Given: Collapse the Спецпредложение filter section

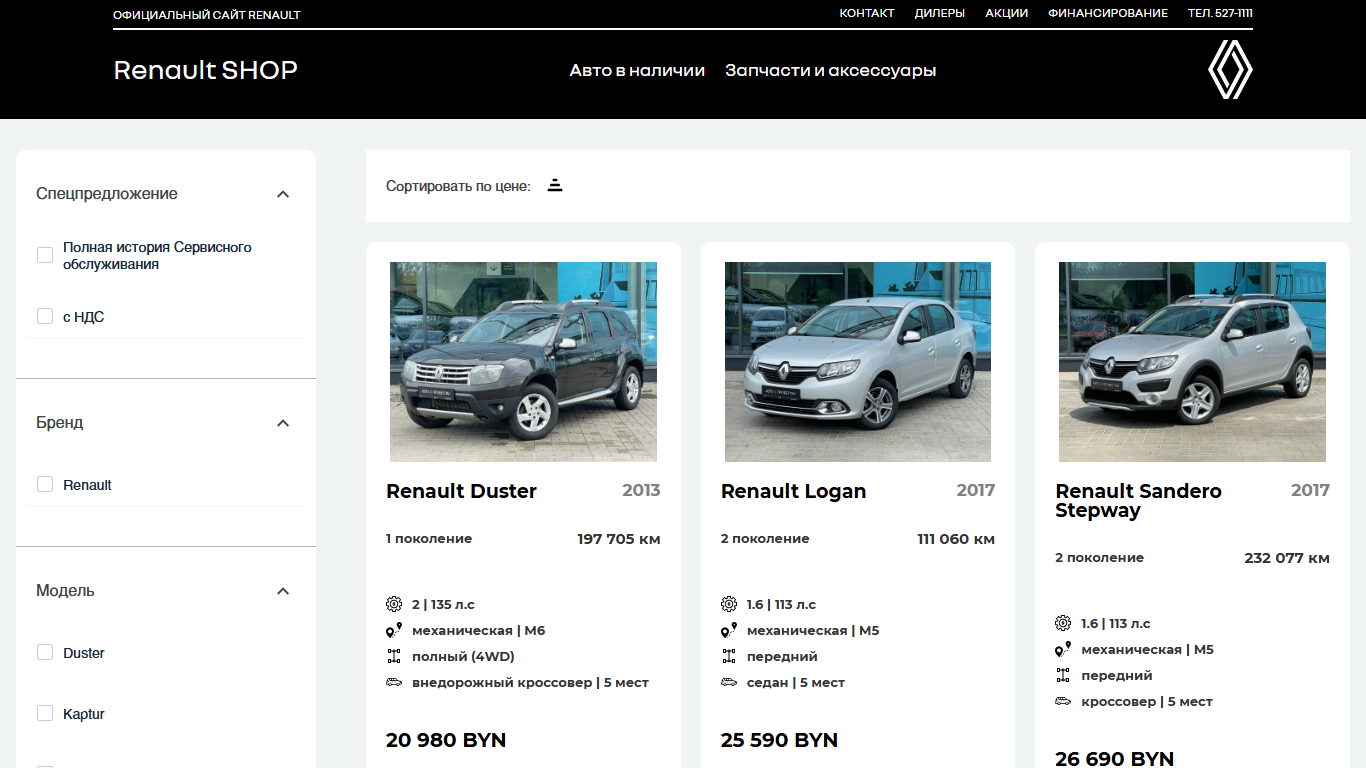Looking at the screenshot, I should point(283,194).
